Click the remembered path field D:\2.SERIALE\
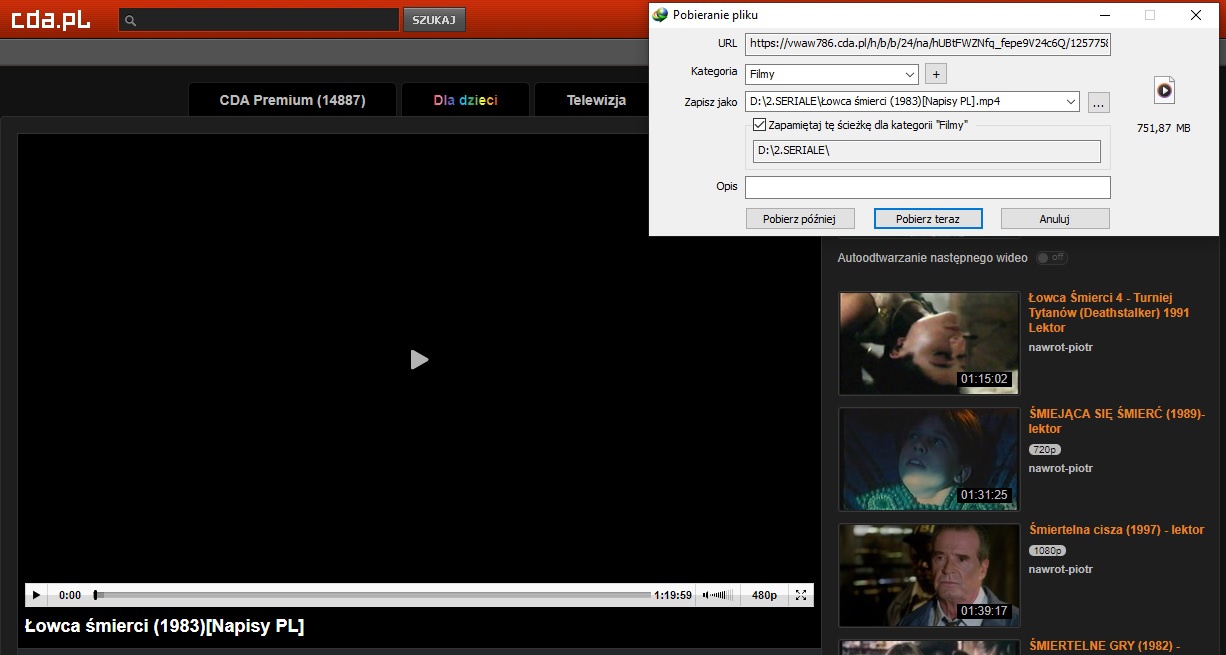1226x655 pixels. tap(927, 151)
